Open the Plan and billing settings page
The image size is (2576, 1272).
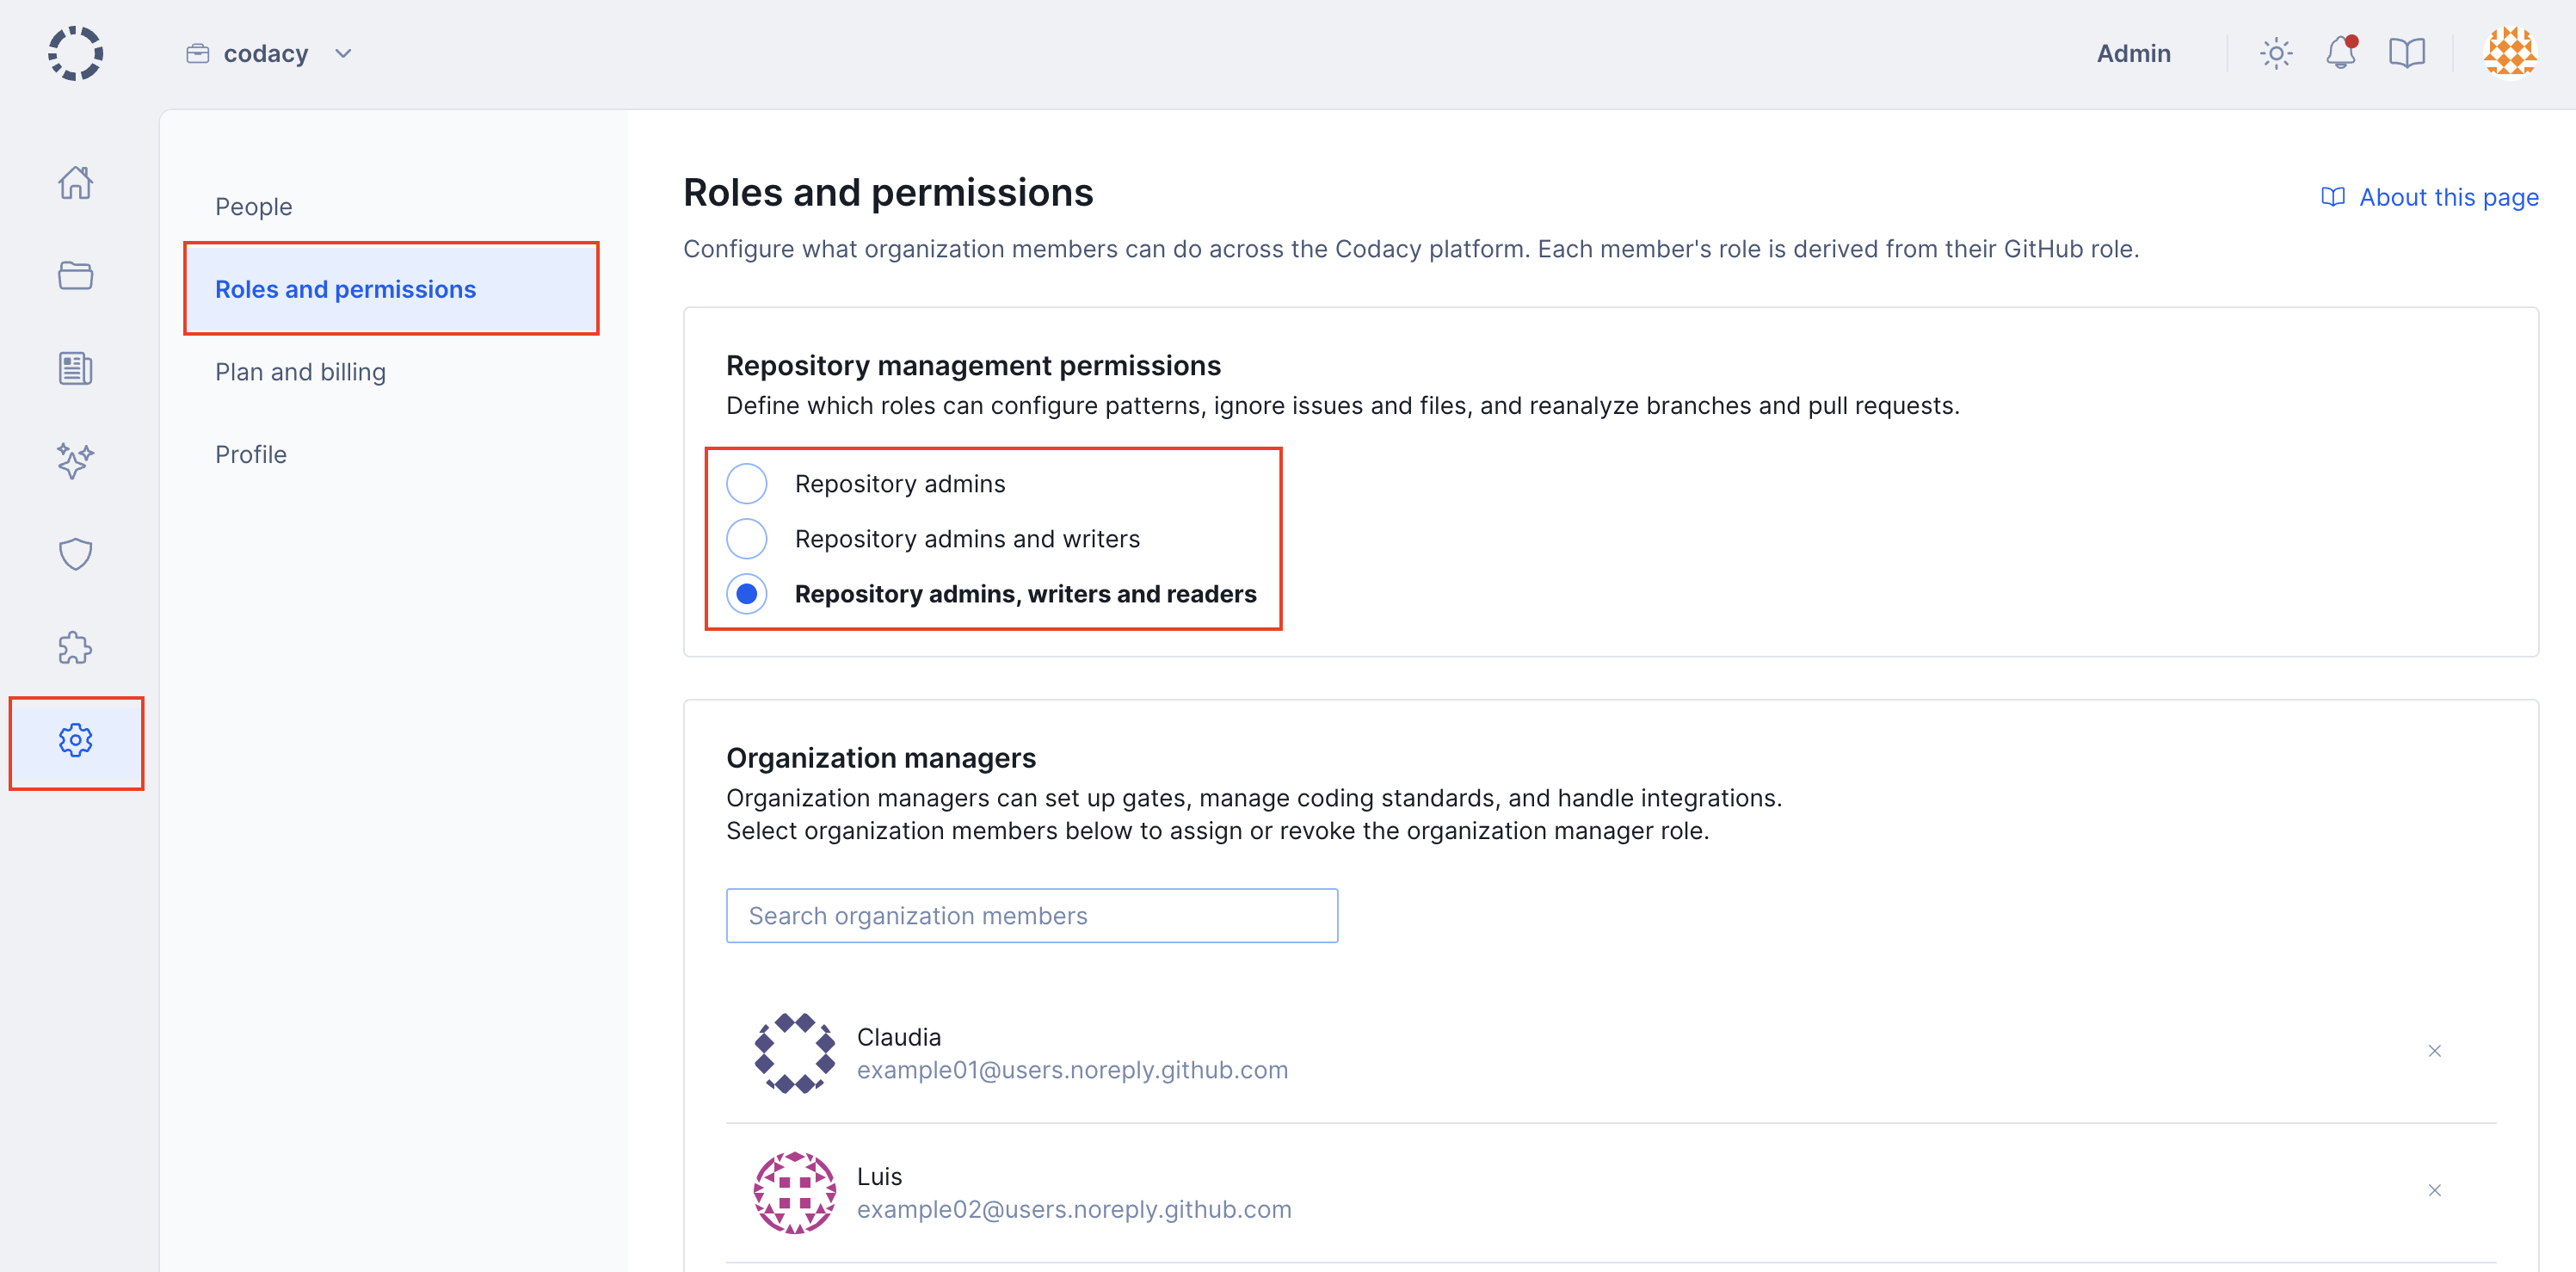tap(300, 371)
